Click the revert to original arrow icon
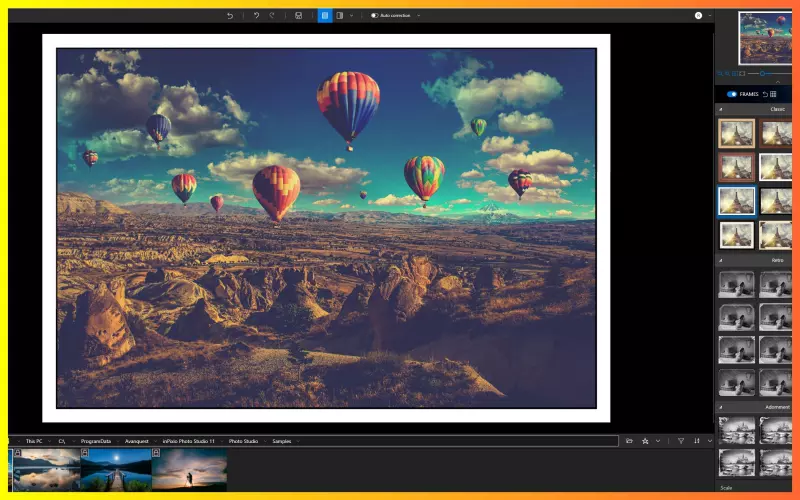 point(230,16)
